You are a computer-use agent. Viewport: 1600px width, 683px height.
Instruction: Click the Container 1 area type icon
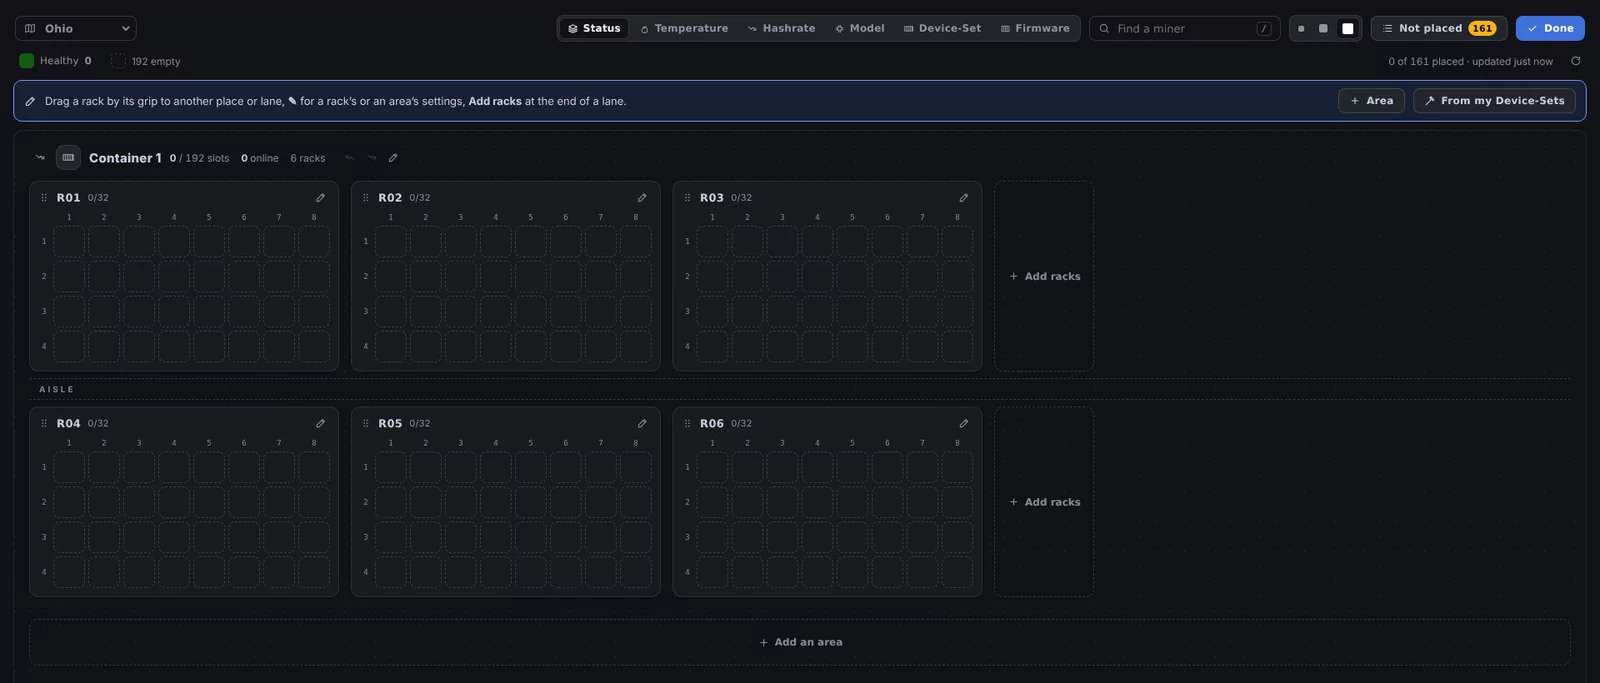pyautogui.click(x=68, y=158)
